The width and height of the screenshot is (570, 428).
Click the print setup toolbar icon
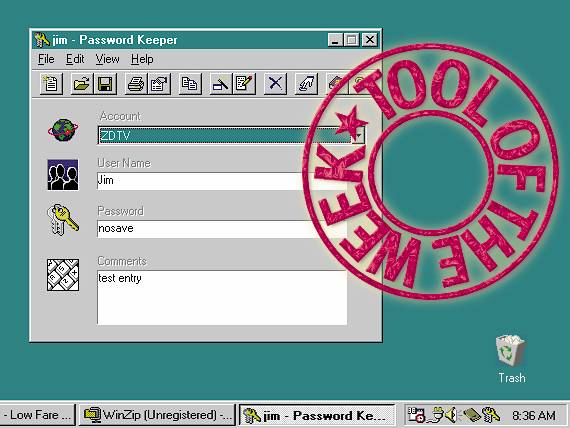[x=159, y=84]
